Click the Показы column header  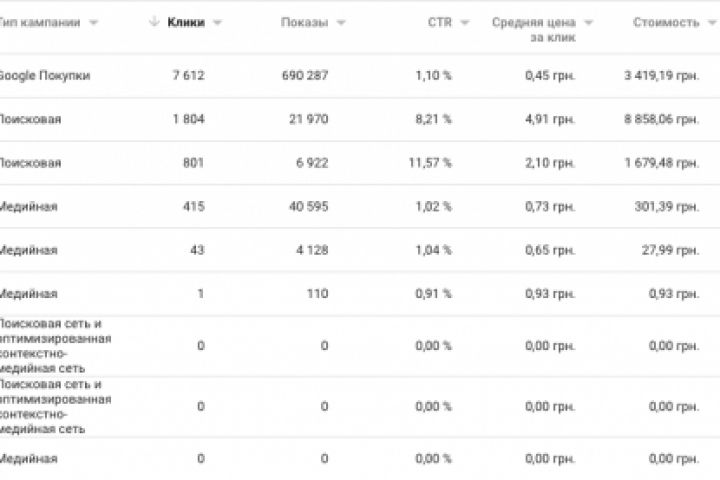pyautogui.click(x=304, y=22)
